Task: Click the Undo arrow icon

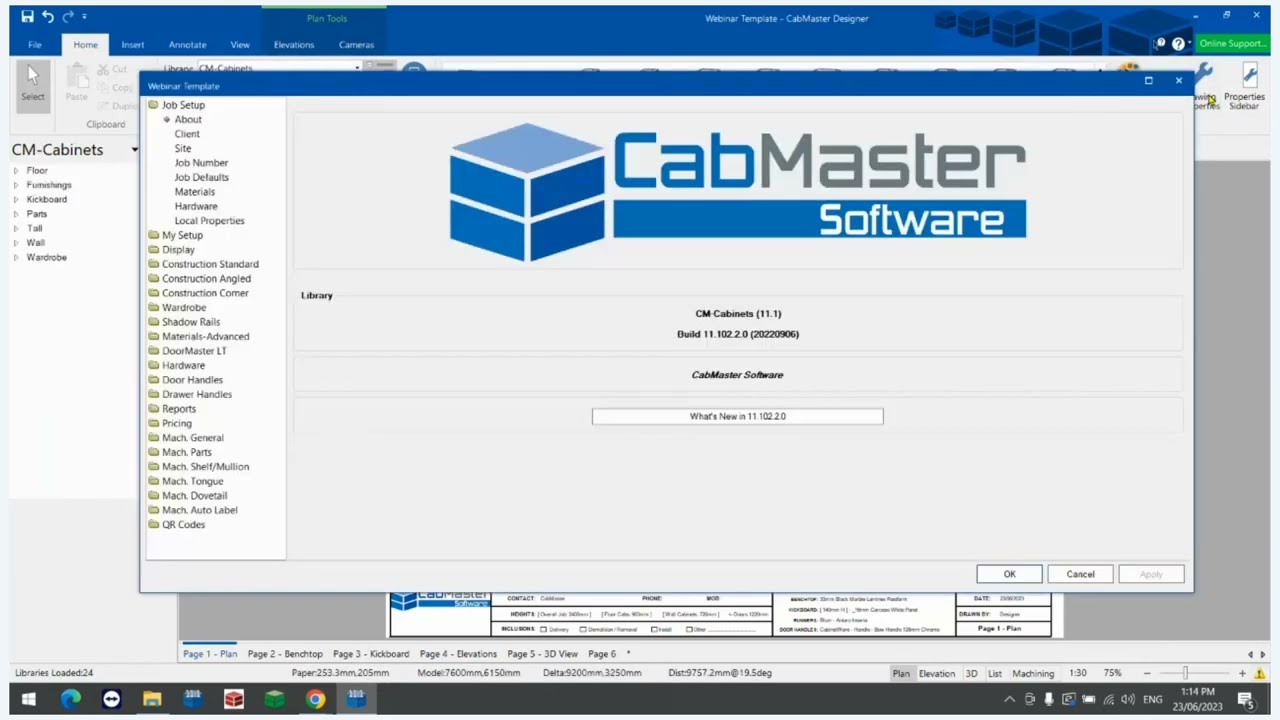Action: tap(47, 16)
